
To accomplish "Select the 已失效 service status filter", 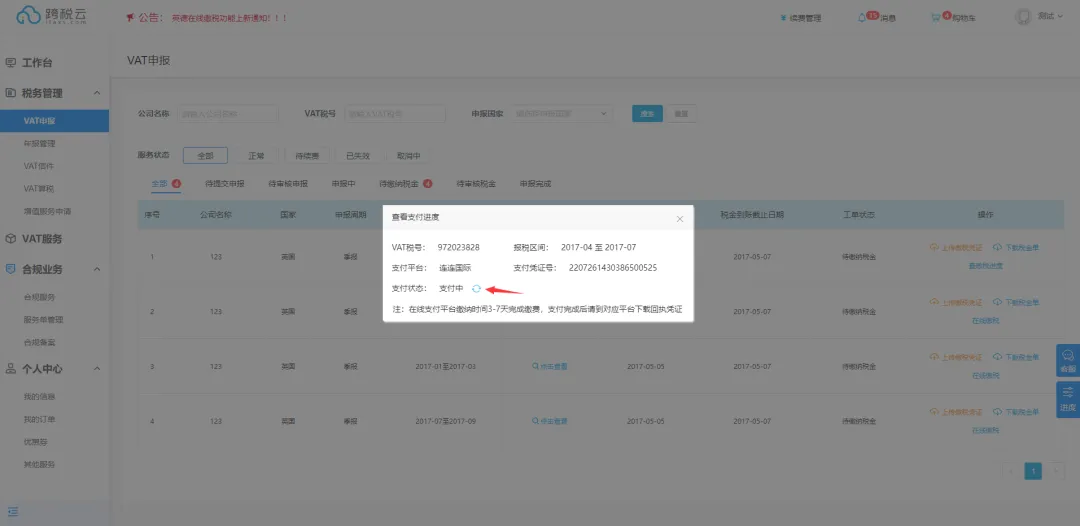I will (358, 156).
